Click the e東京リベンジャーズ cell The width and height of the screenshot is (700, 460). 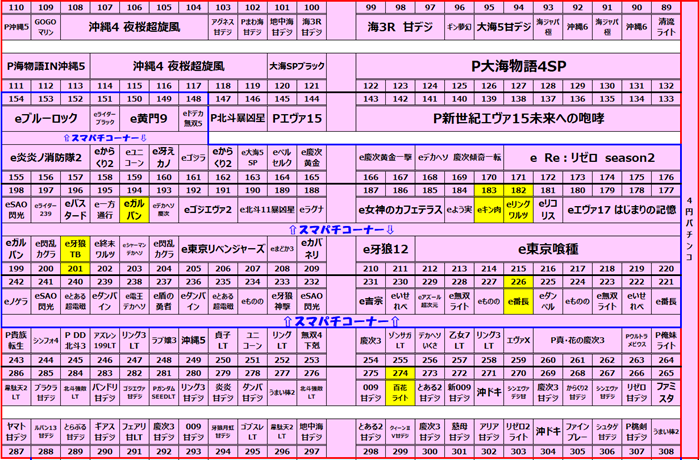[223, 249]
